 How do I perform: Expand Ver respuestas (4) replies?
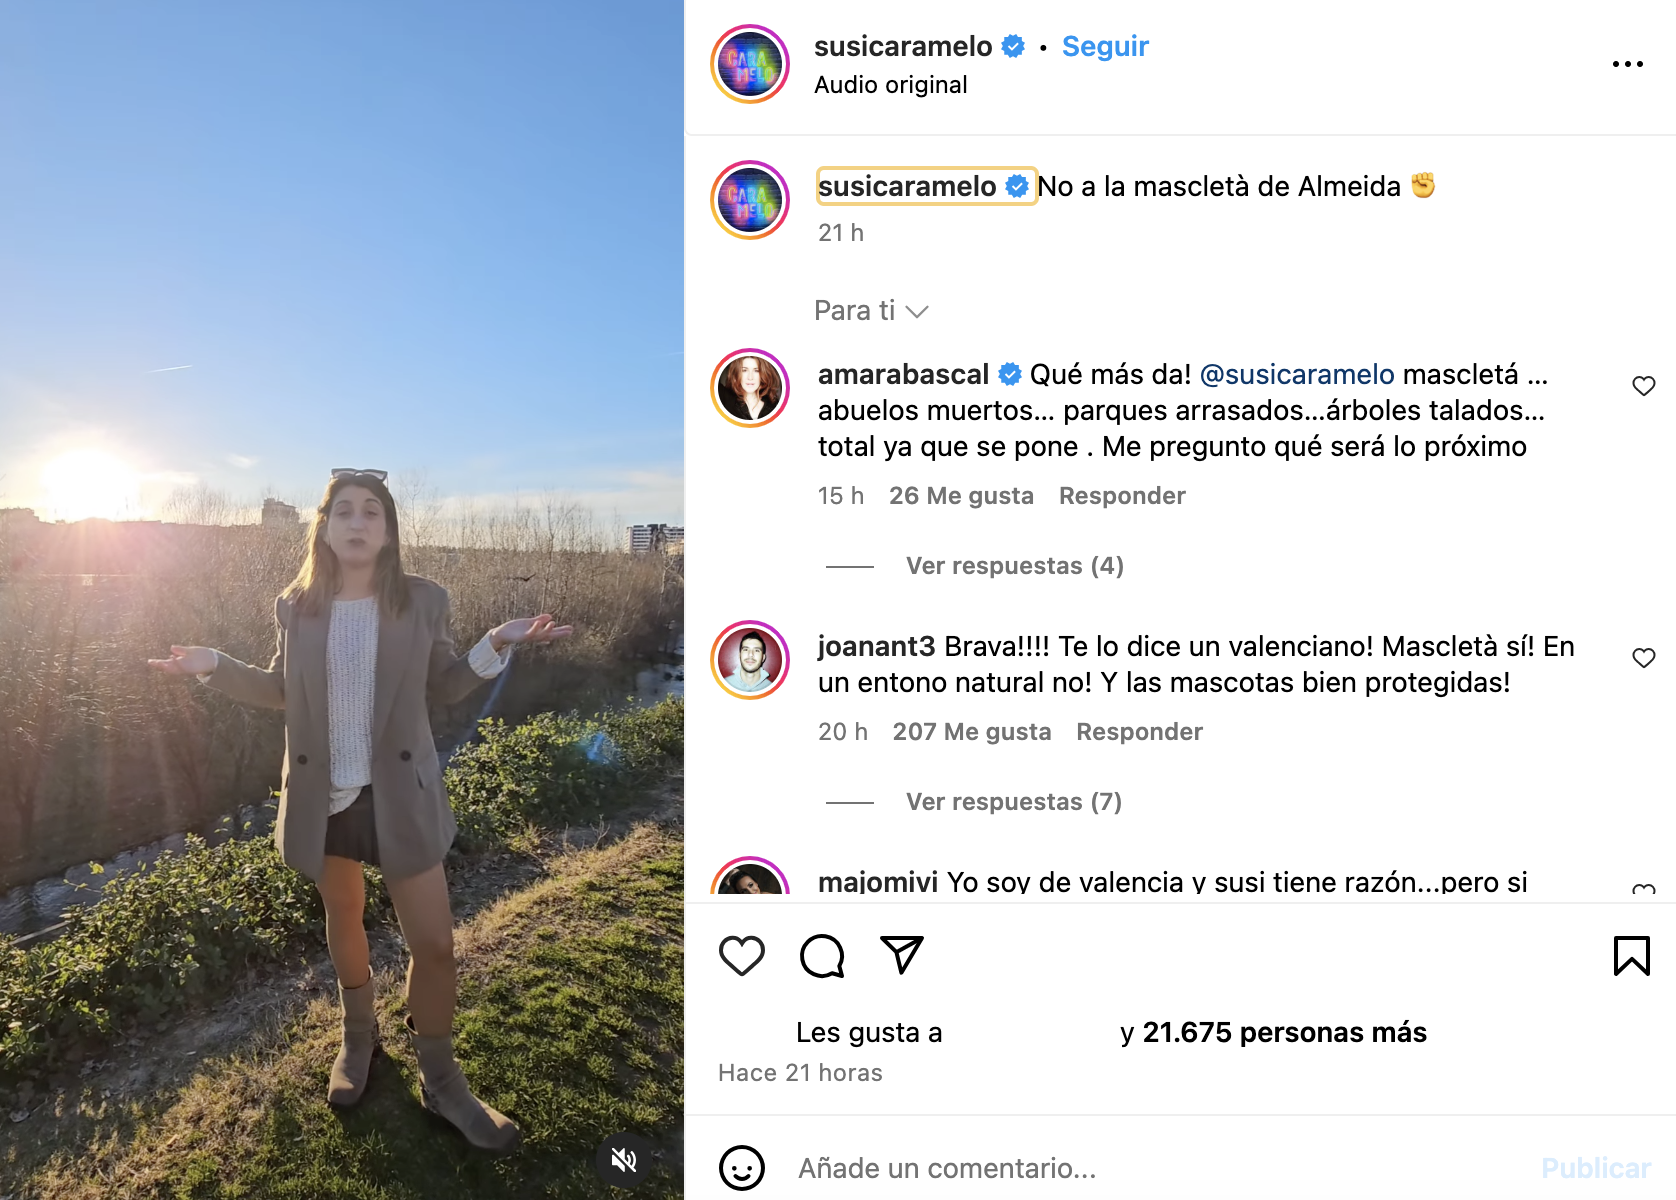click(x=1014, y=566)
